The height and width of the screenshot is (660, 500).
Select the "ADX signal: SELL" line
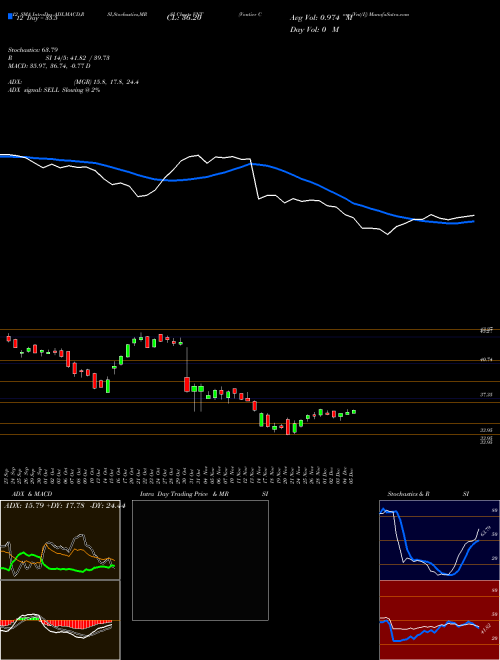coord(54,90)
